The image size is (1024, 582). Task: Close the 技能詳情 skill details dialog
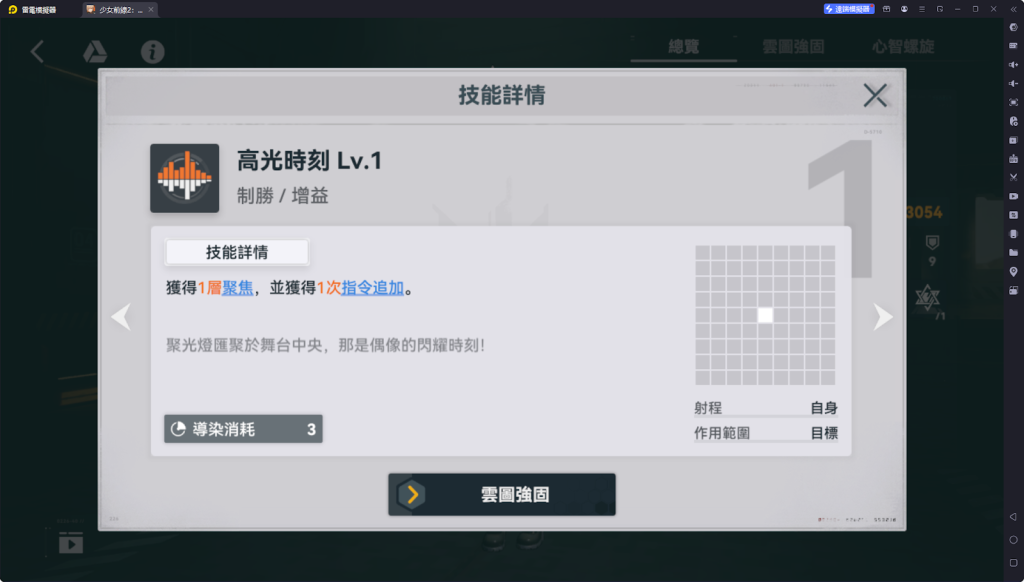click(x=874, y=95)
